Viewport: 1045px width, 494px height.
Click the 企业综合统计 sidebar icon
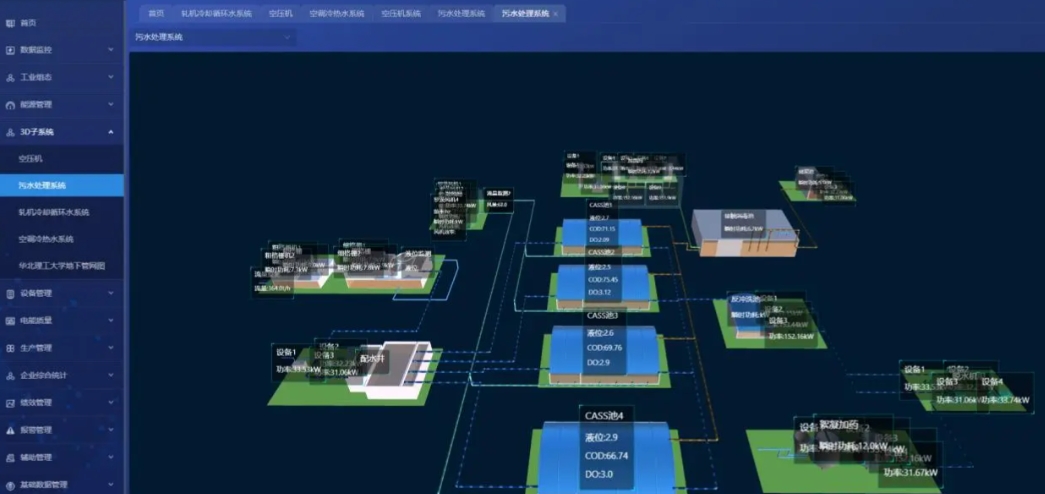[x=10, y=375]
